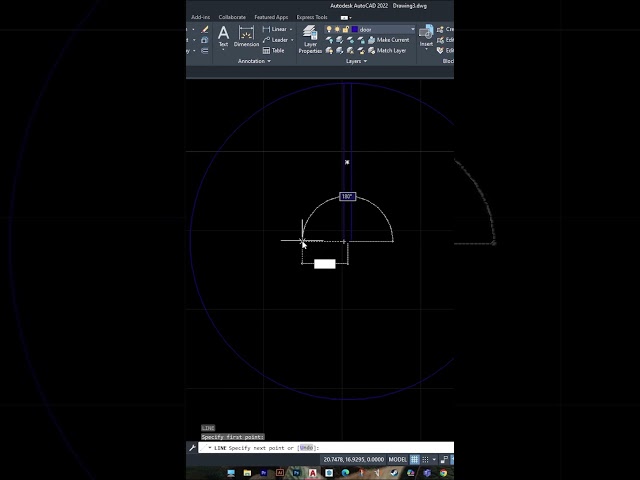Viewport: 640px width, 480px height.
Task: Click 'Specify first point:' history line
Action: click(x=233, y=437)
